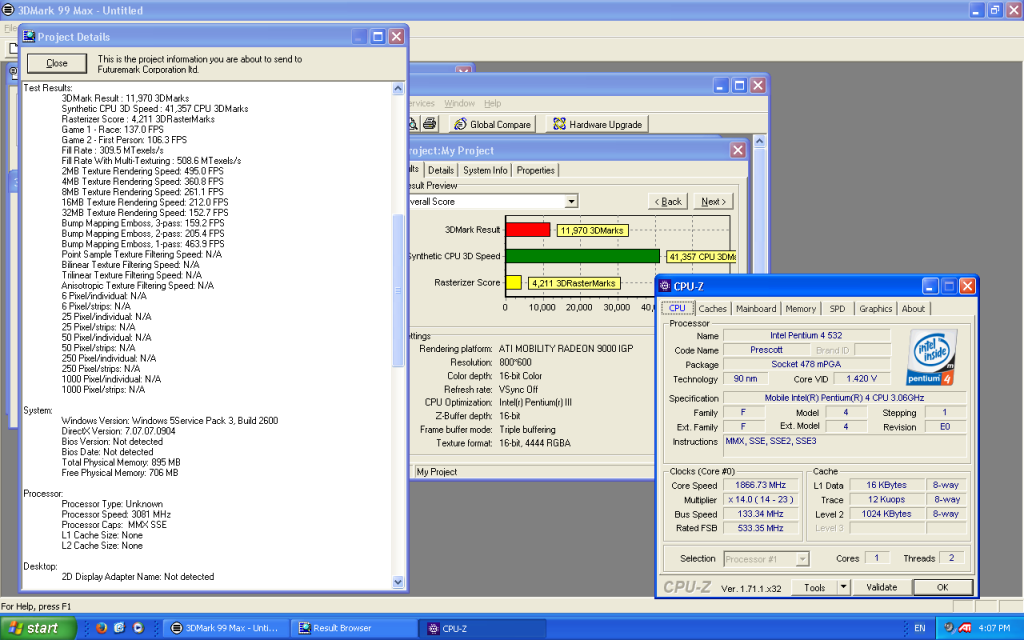Open the Processor #1 selection dropdown
The width and height of the screenshot is (1024, 640).
(x=803, y=558)
